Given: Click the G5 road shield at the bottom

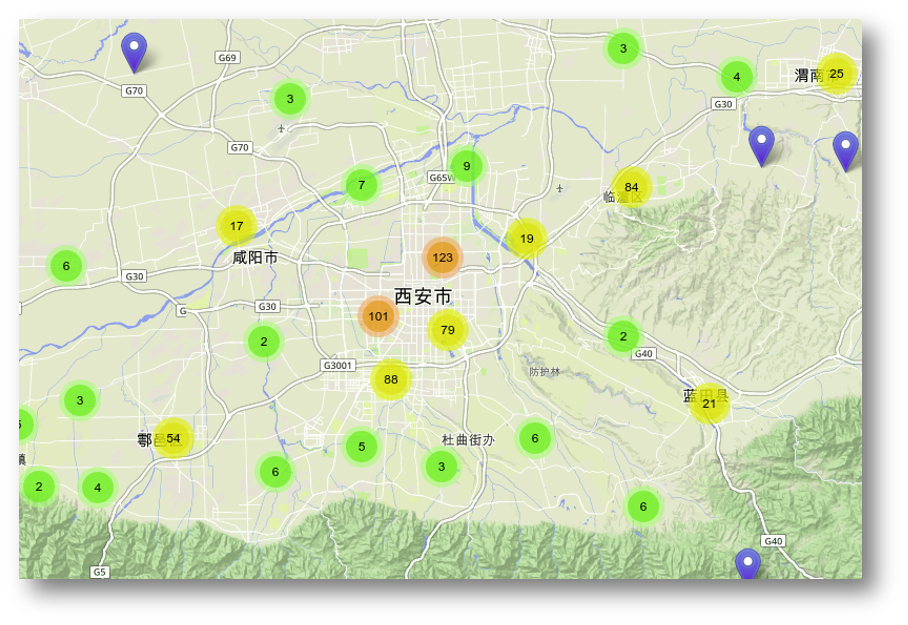Looking at the screenshot, I should click(x=100, y=572).
